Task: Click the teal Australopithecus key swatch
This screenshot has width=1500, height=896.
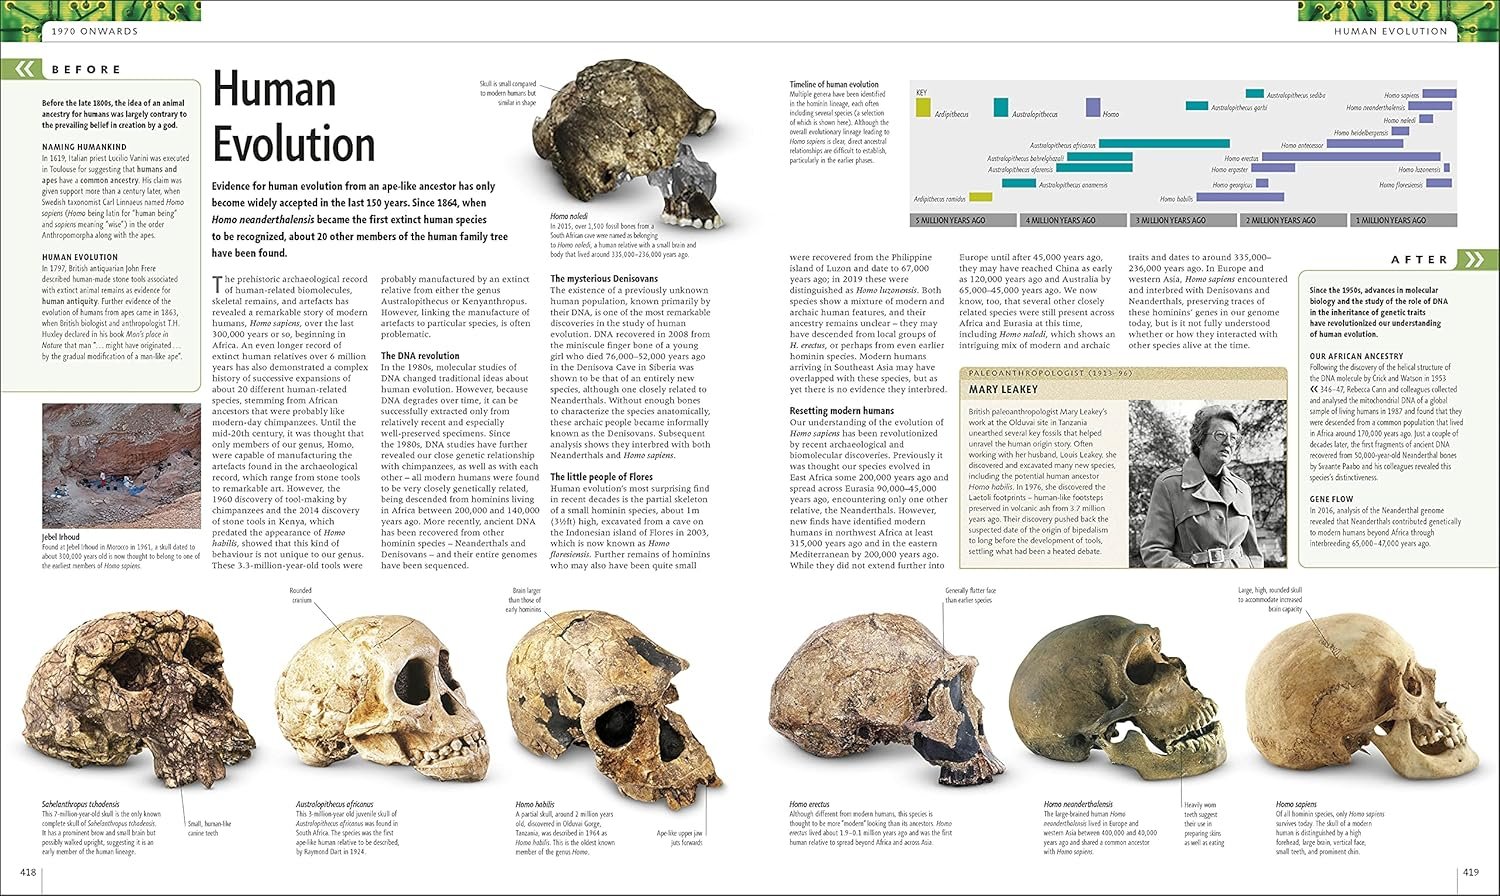Action: 1000,107
